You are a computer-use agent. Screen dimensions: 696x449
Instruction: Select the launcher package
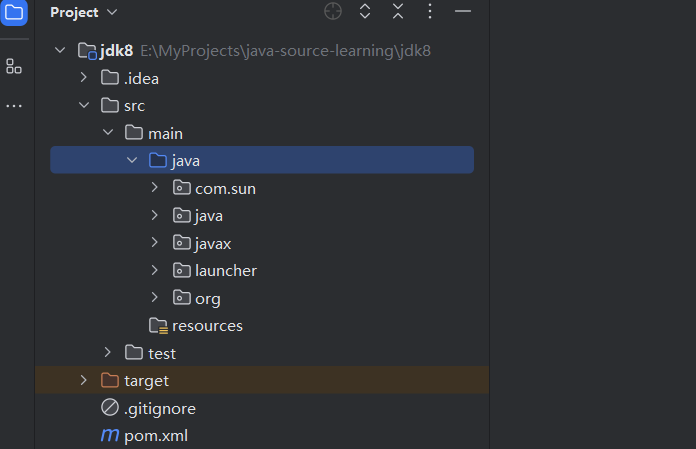coord(225,271)
